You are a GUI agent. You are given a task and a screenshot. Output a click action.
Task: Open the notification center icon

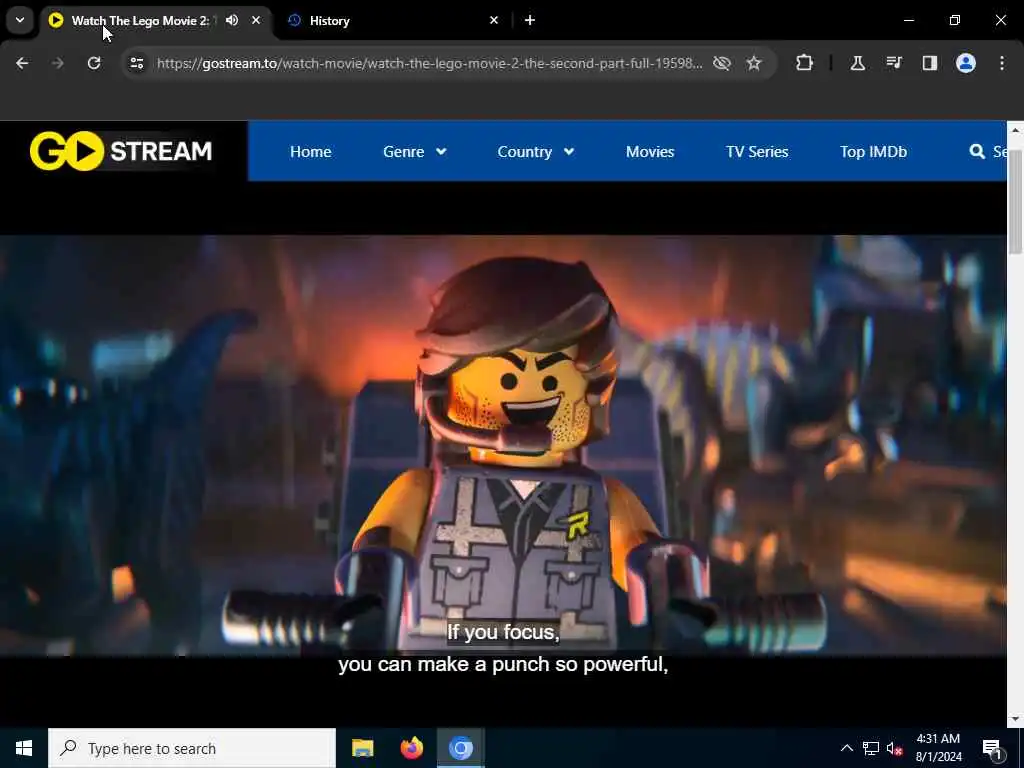click(993, 748)
